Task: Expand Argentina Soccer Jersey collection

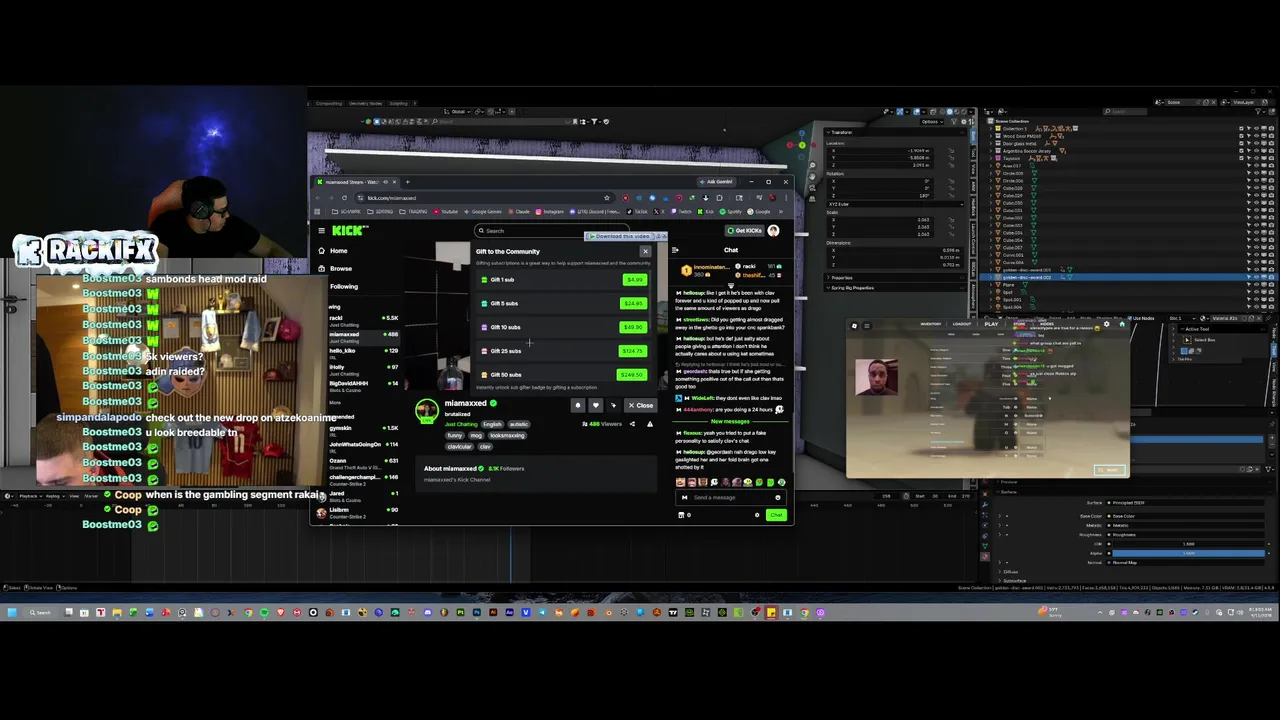Action: point(991,151)
